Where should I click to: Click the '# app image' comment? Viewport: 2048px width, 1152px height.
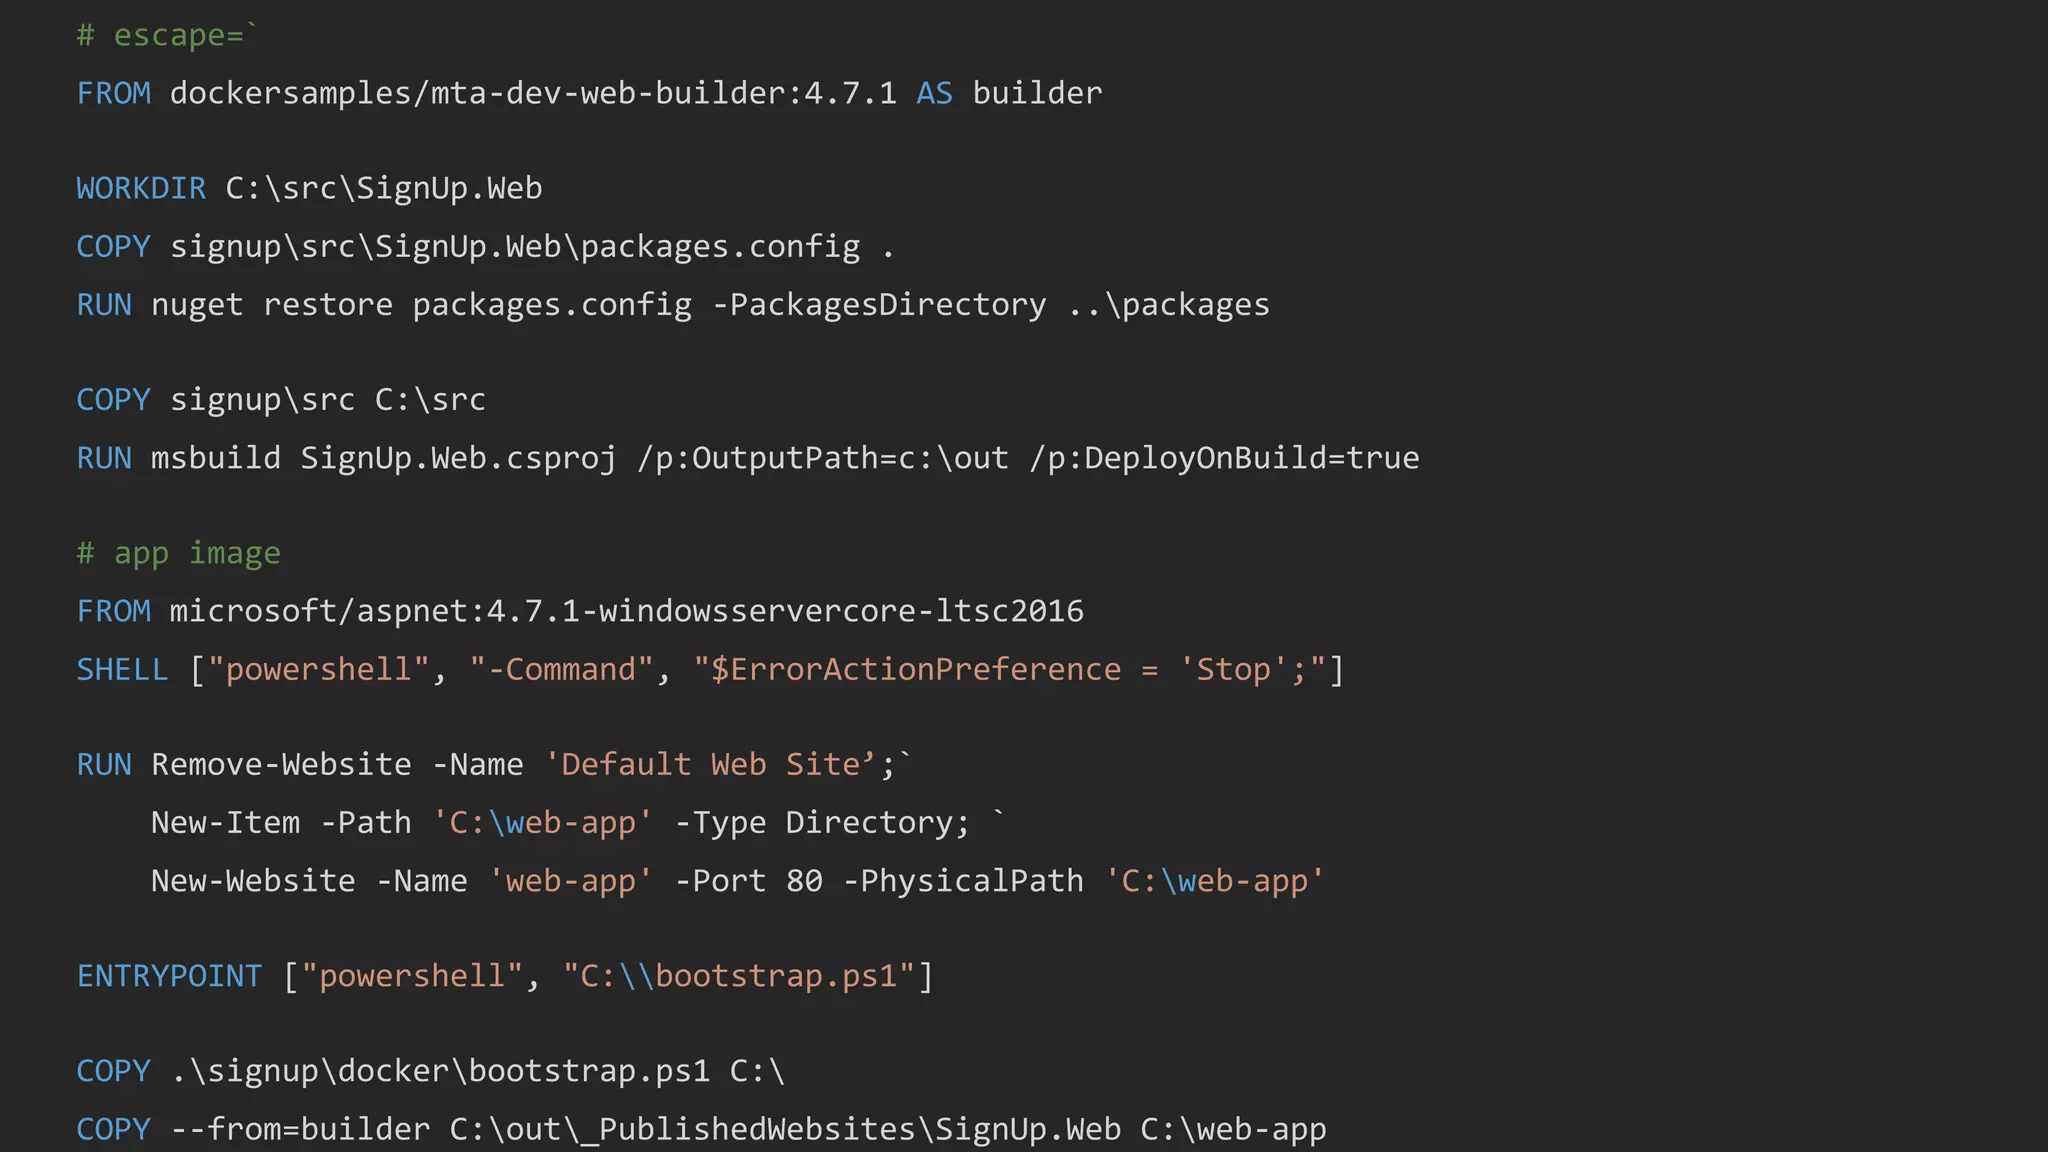click(x=179, y=553)
